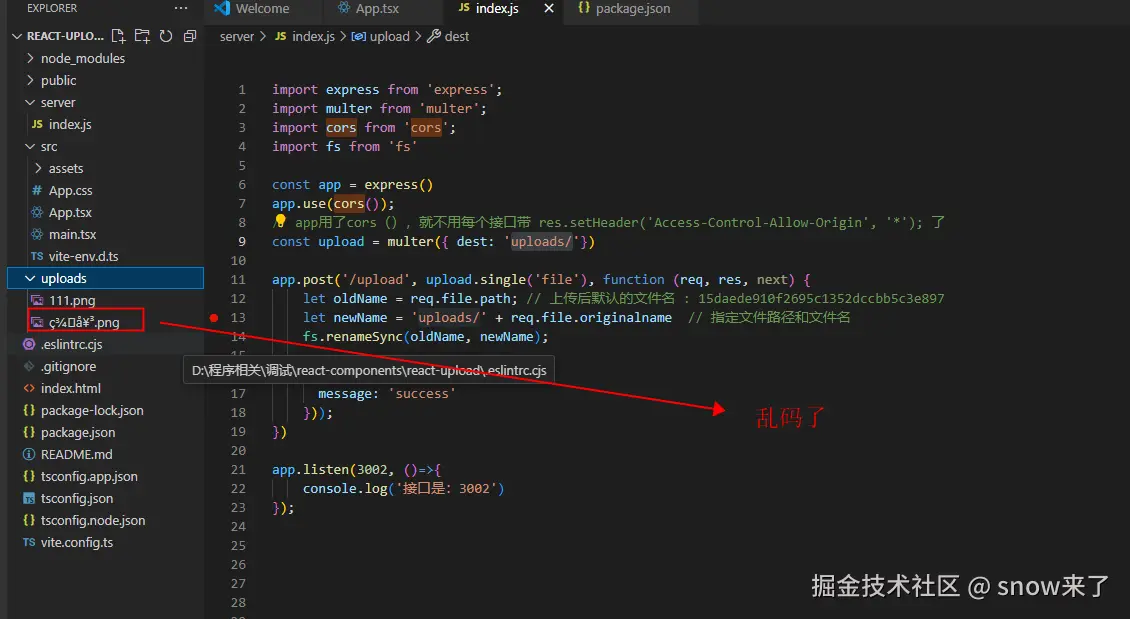Click the image icon beside 111.png
Screen dimensions: 1130x619
pyautogui.click(x=37, y=300)
